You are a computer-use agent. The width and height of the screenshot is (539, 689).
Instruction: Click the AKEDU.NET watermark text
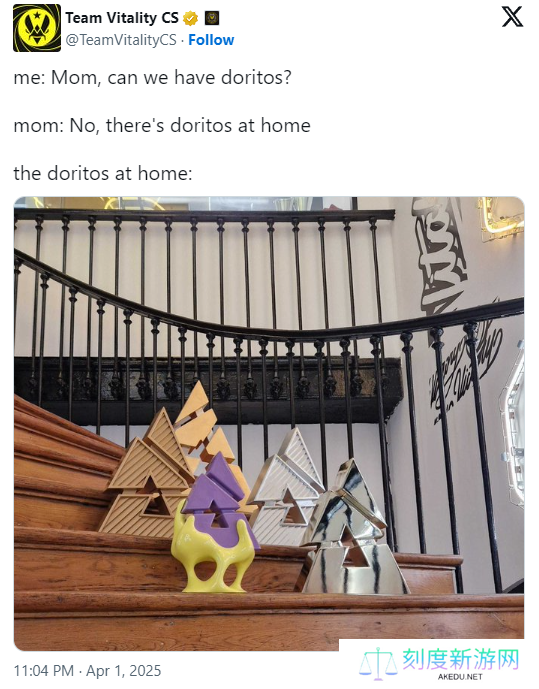click(x=460, y=677)
